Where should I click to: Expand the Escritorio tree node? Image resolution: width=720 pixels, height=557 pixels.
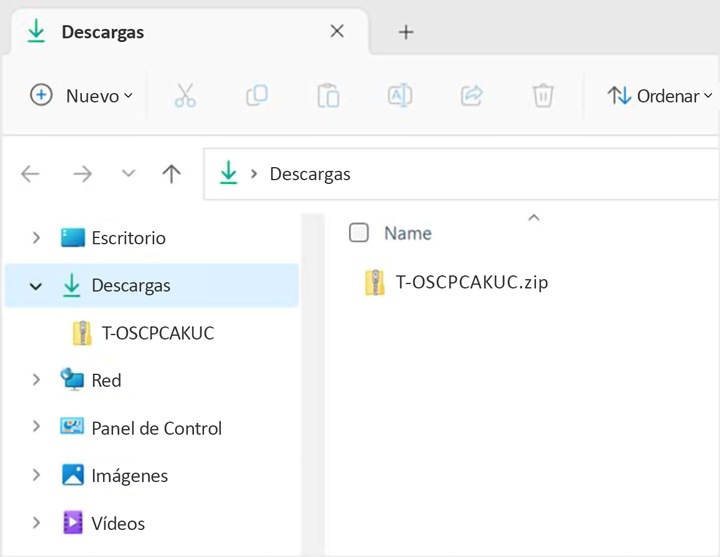coord(36,238)
